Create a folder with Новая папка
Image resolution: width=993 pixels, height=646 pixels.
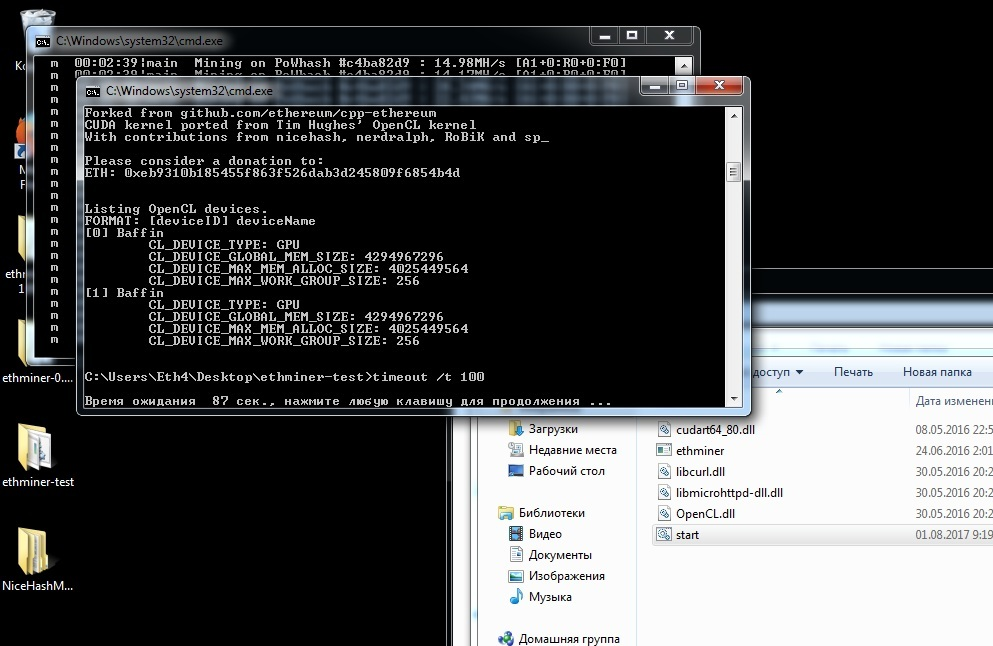936,372
